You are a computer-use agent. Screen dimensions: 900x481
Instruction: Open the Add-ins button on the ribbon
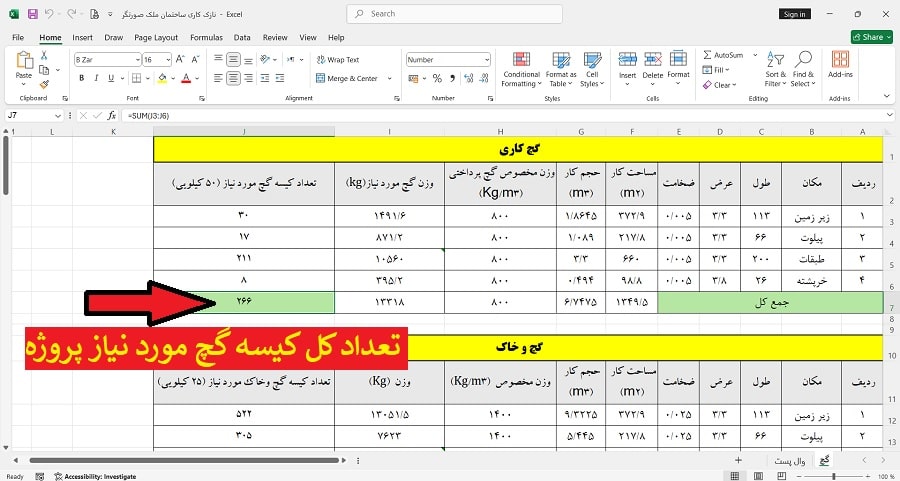click(x=840, y=67)
